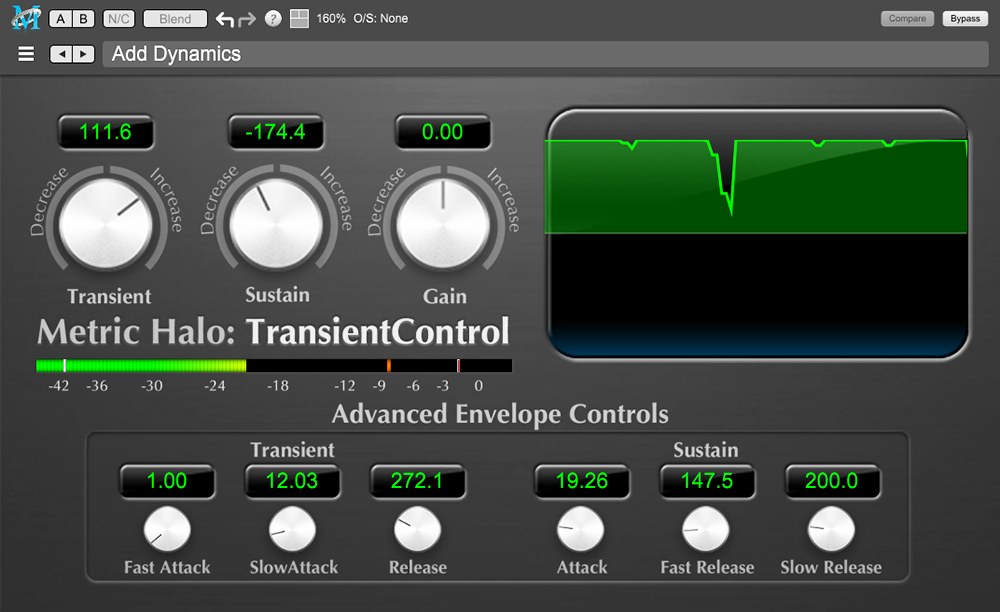The image size is (1000, 612).
Task: Open help with the question mark icon
Action: (273, 19)
